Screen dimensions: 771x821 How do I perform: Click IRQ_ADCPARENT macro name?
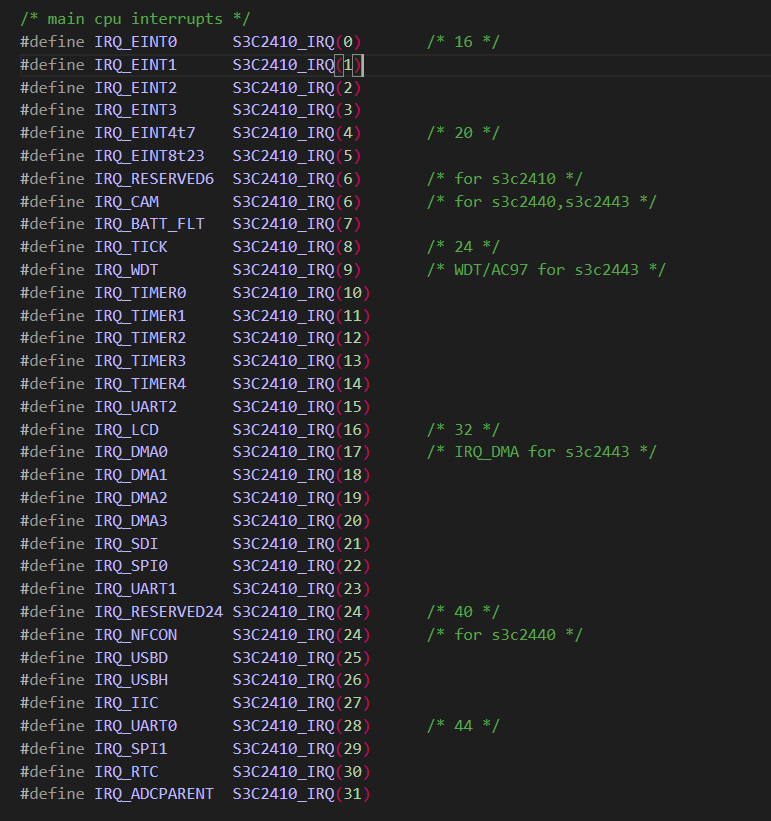154,794
